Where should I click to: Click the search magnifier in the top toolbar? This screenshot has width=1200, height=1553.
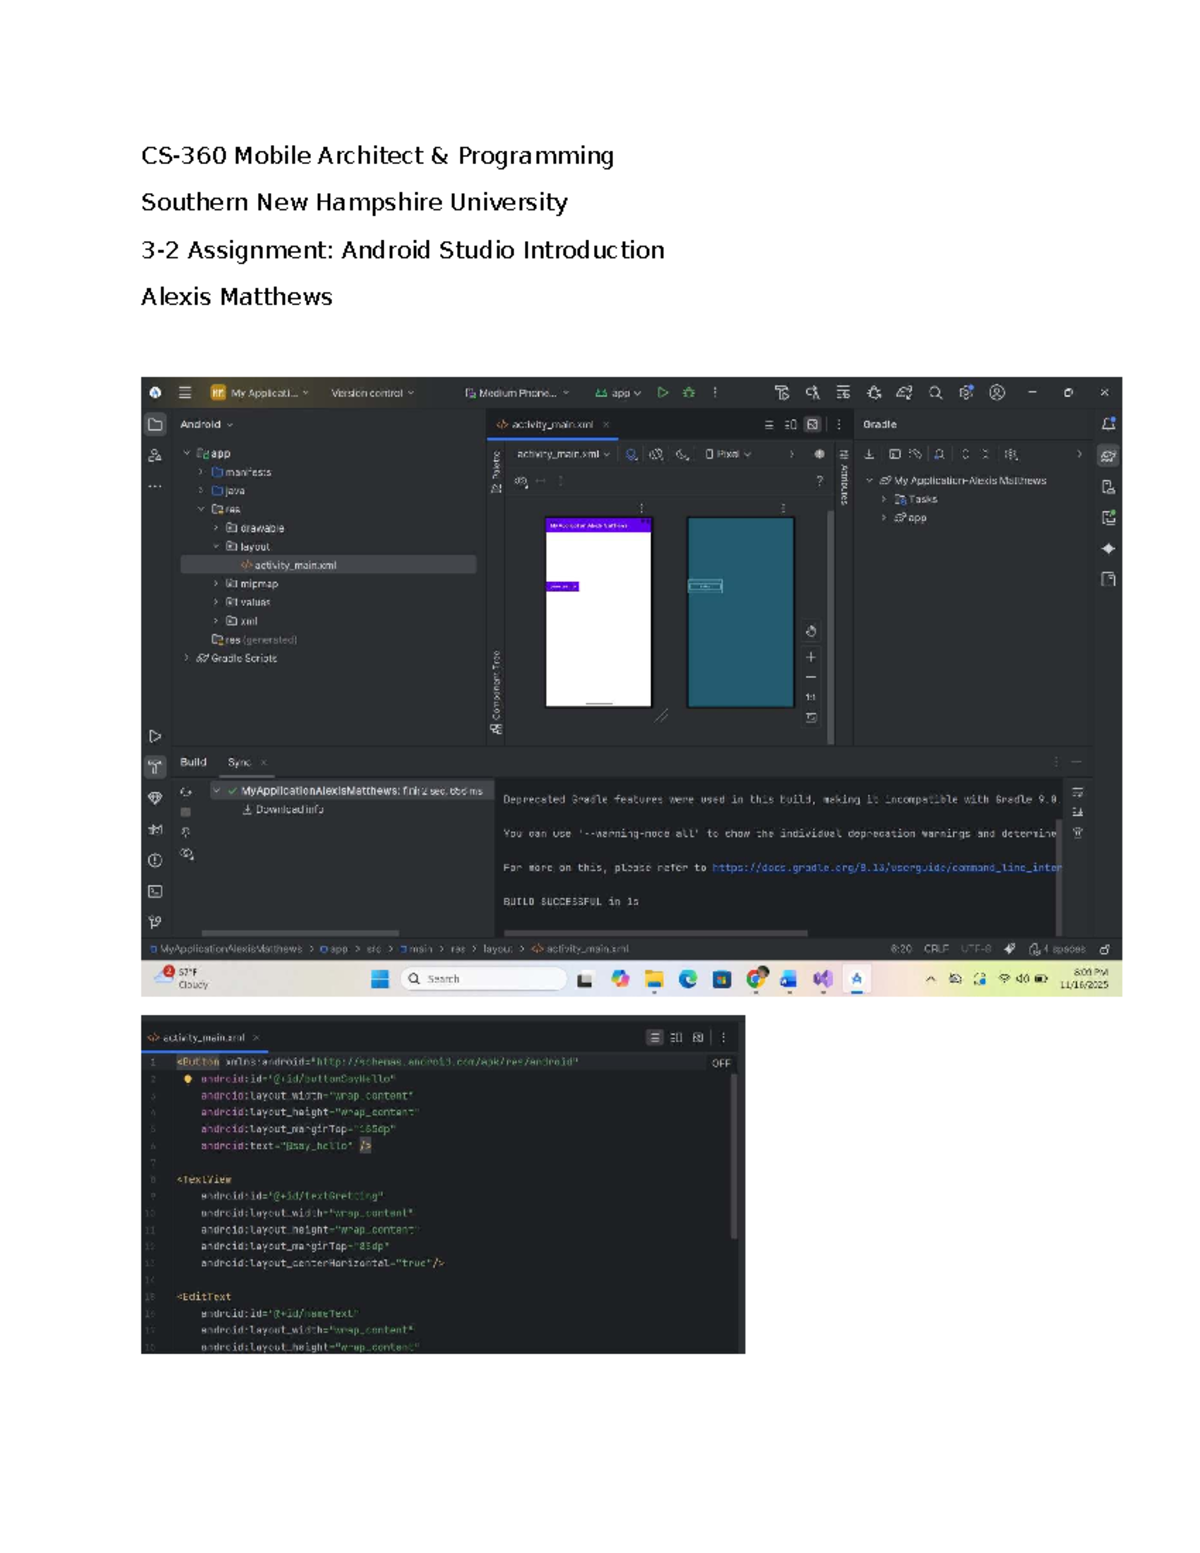click(935, 393)
